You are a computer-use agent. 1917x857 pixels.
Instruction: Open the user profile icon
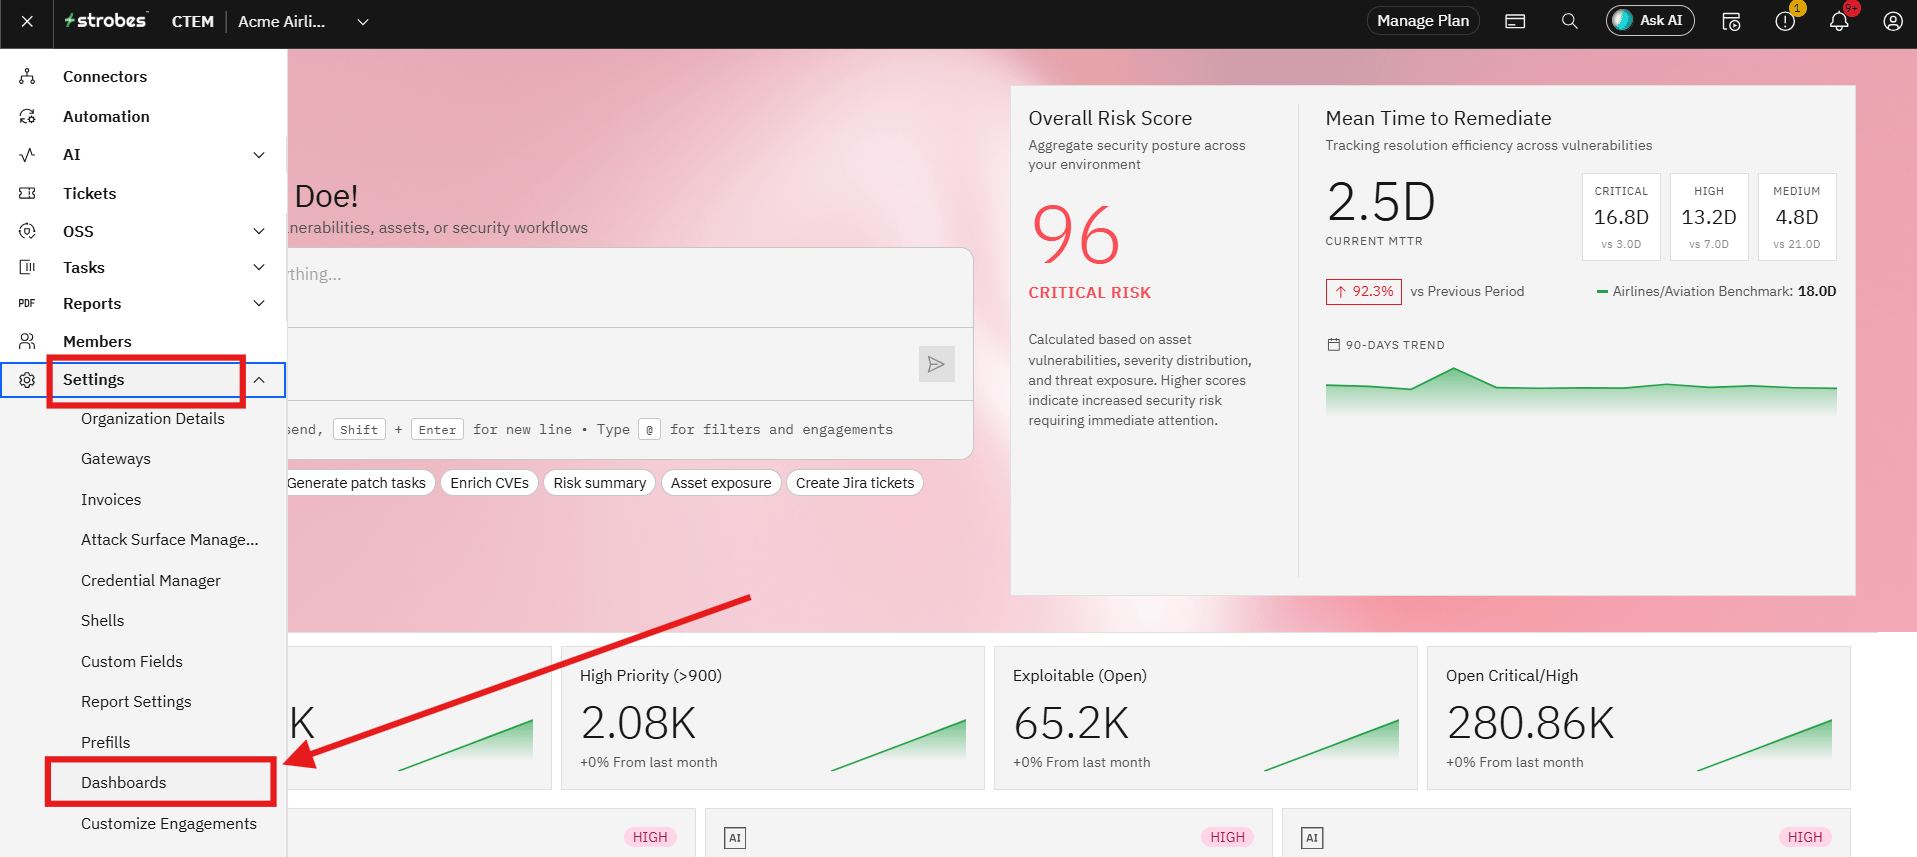click(1893, 21)
